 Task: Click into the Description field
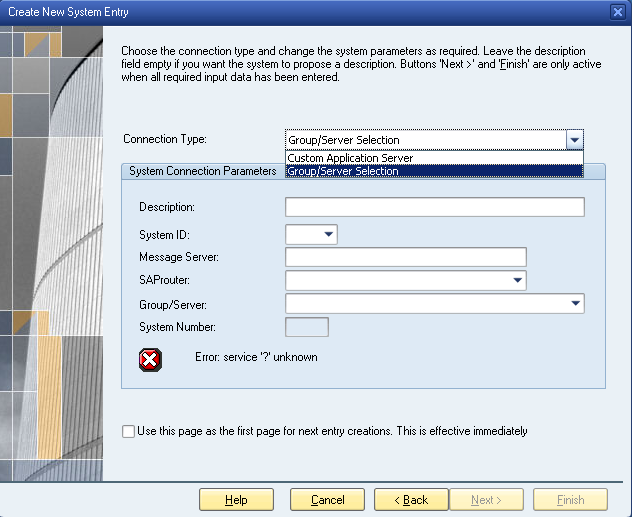(x=434, y=207)
